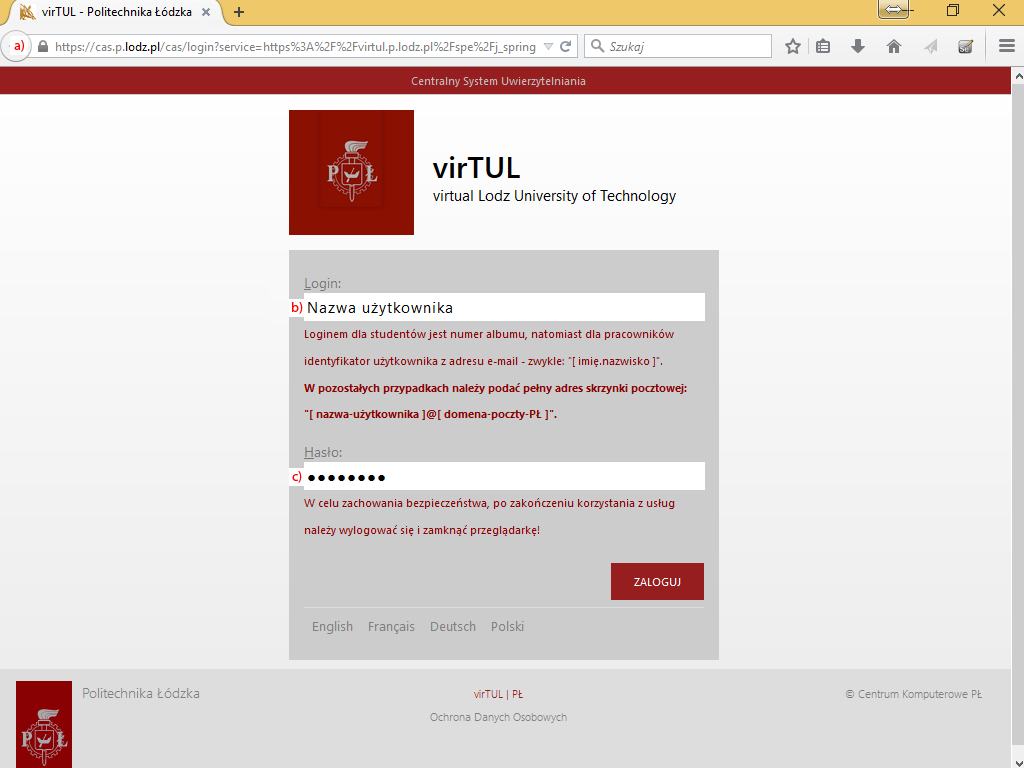Open the URL history dropdown arrow
Screen dimensions: 1024x768
pyautogui.click(x=549, y=46)
